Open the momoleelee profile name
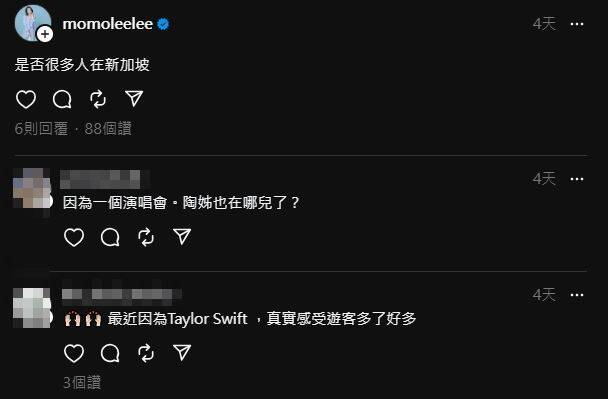This screenshot has width=608, height=399. click(107, 24)
